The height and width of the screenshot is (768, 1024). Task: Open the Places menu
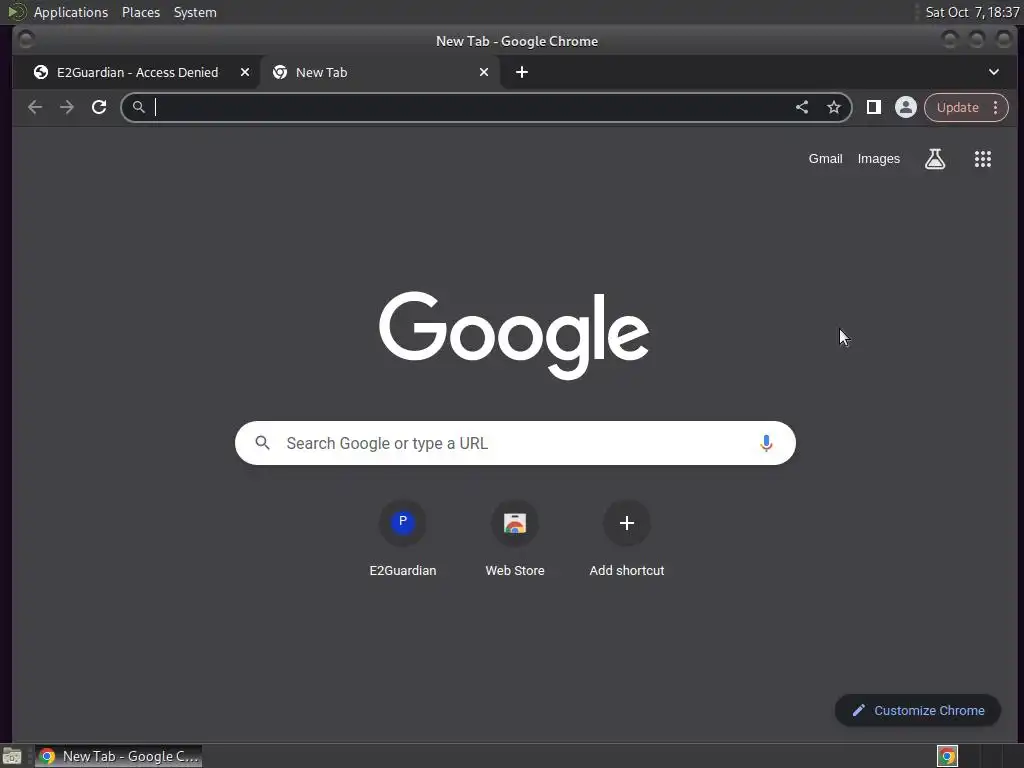pyautogui.click(x=141, y=12)
